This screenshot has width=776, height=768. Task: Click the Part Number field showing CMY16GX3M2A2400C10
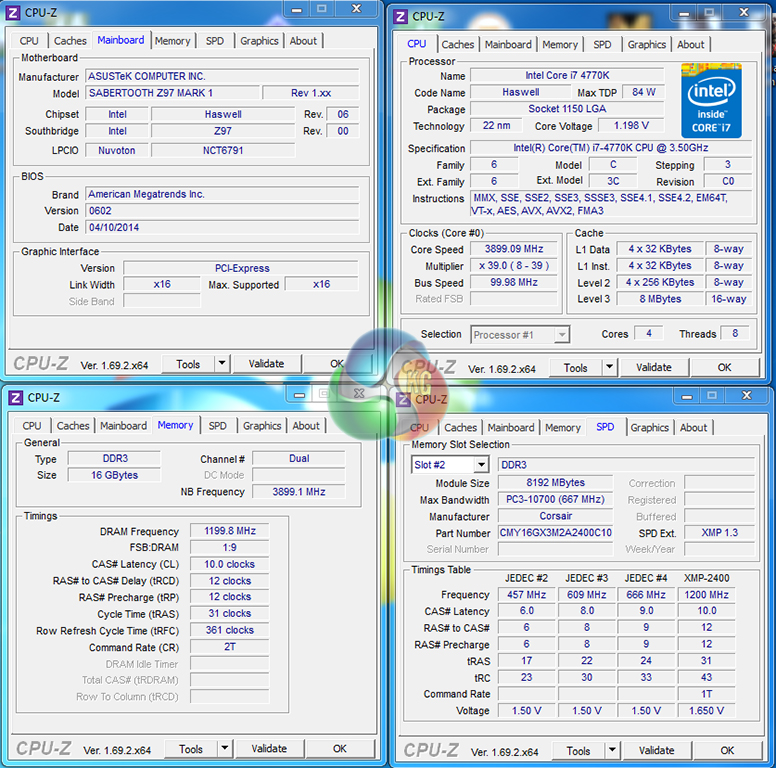556,533
